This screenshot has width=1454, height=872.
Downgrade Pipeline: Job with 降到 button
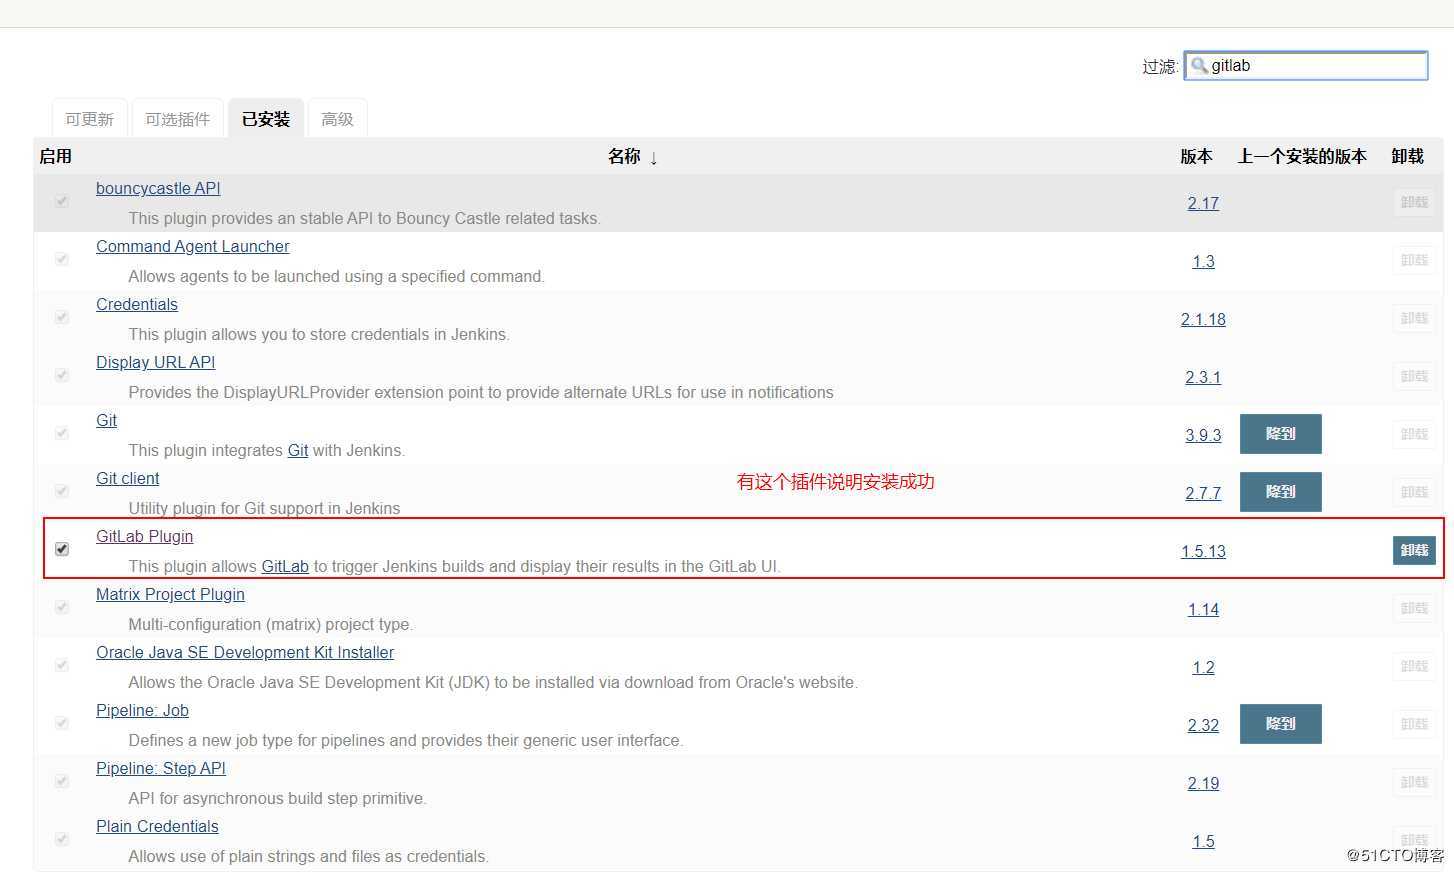click(x=1281, y=724)
